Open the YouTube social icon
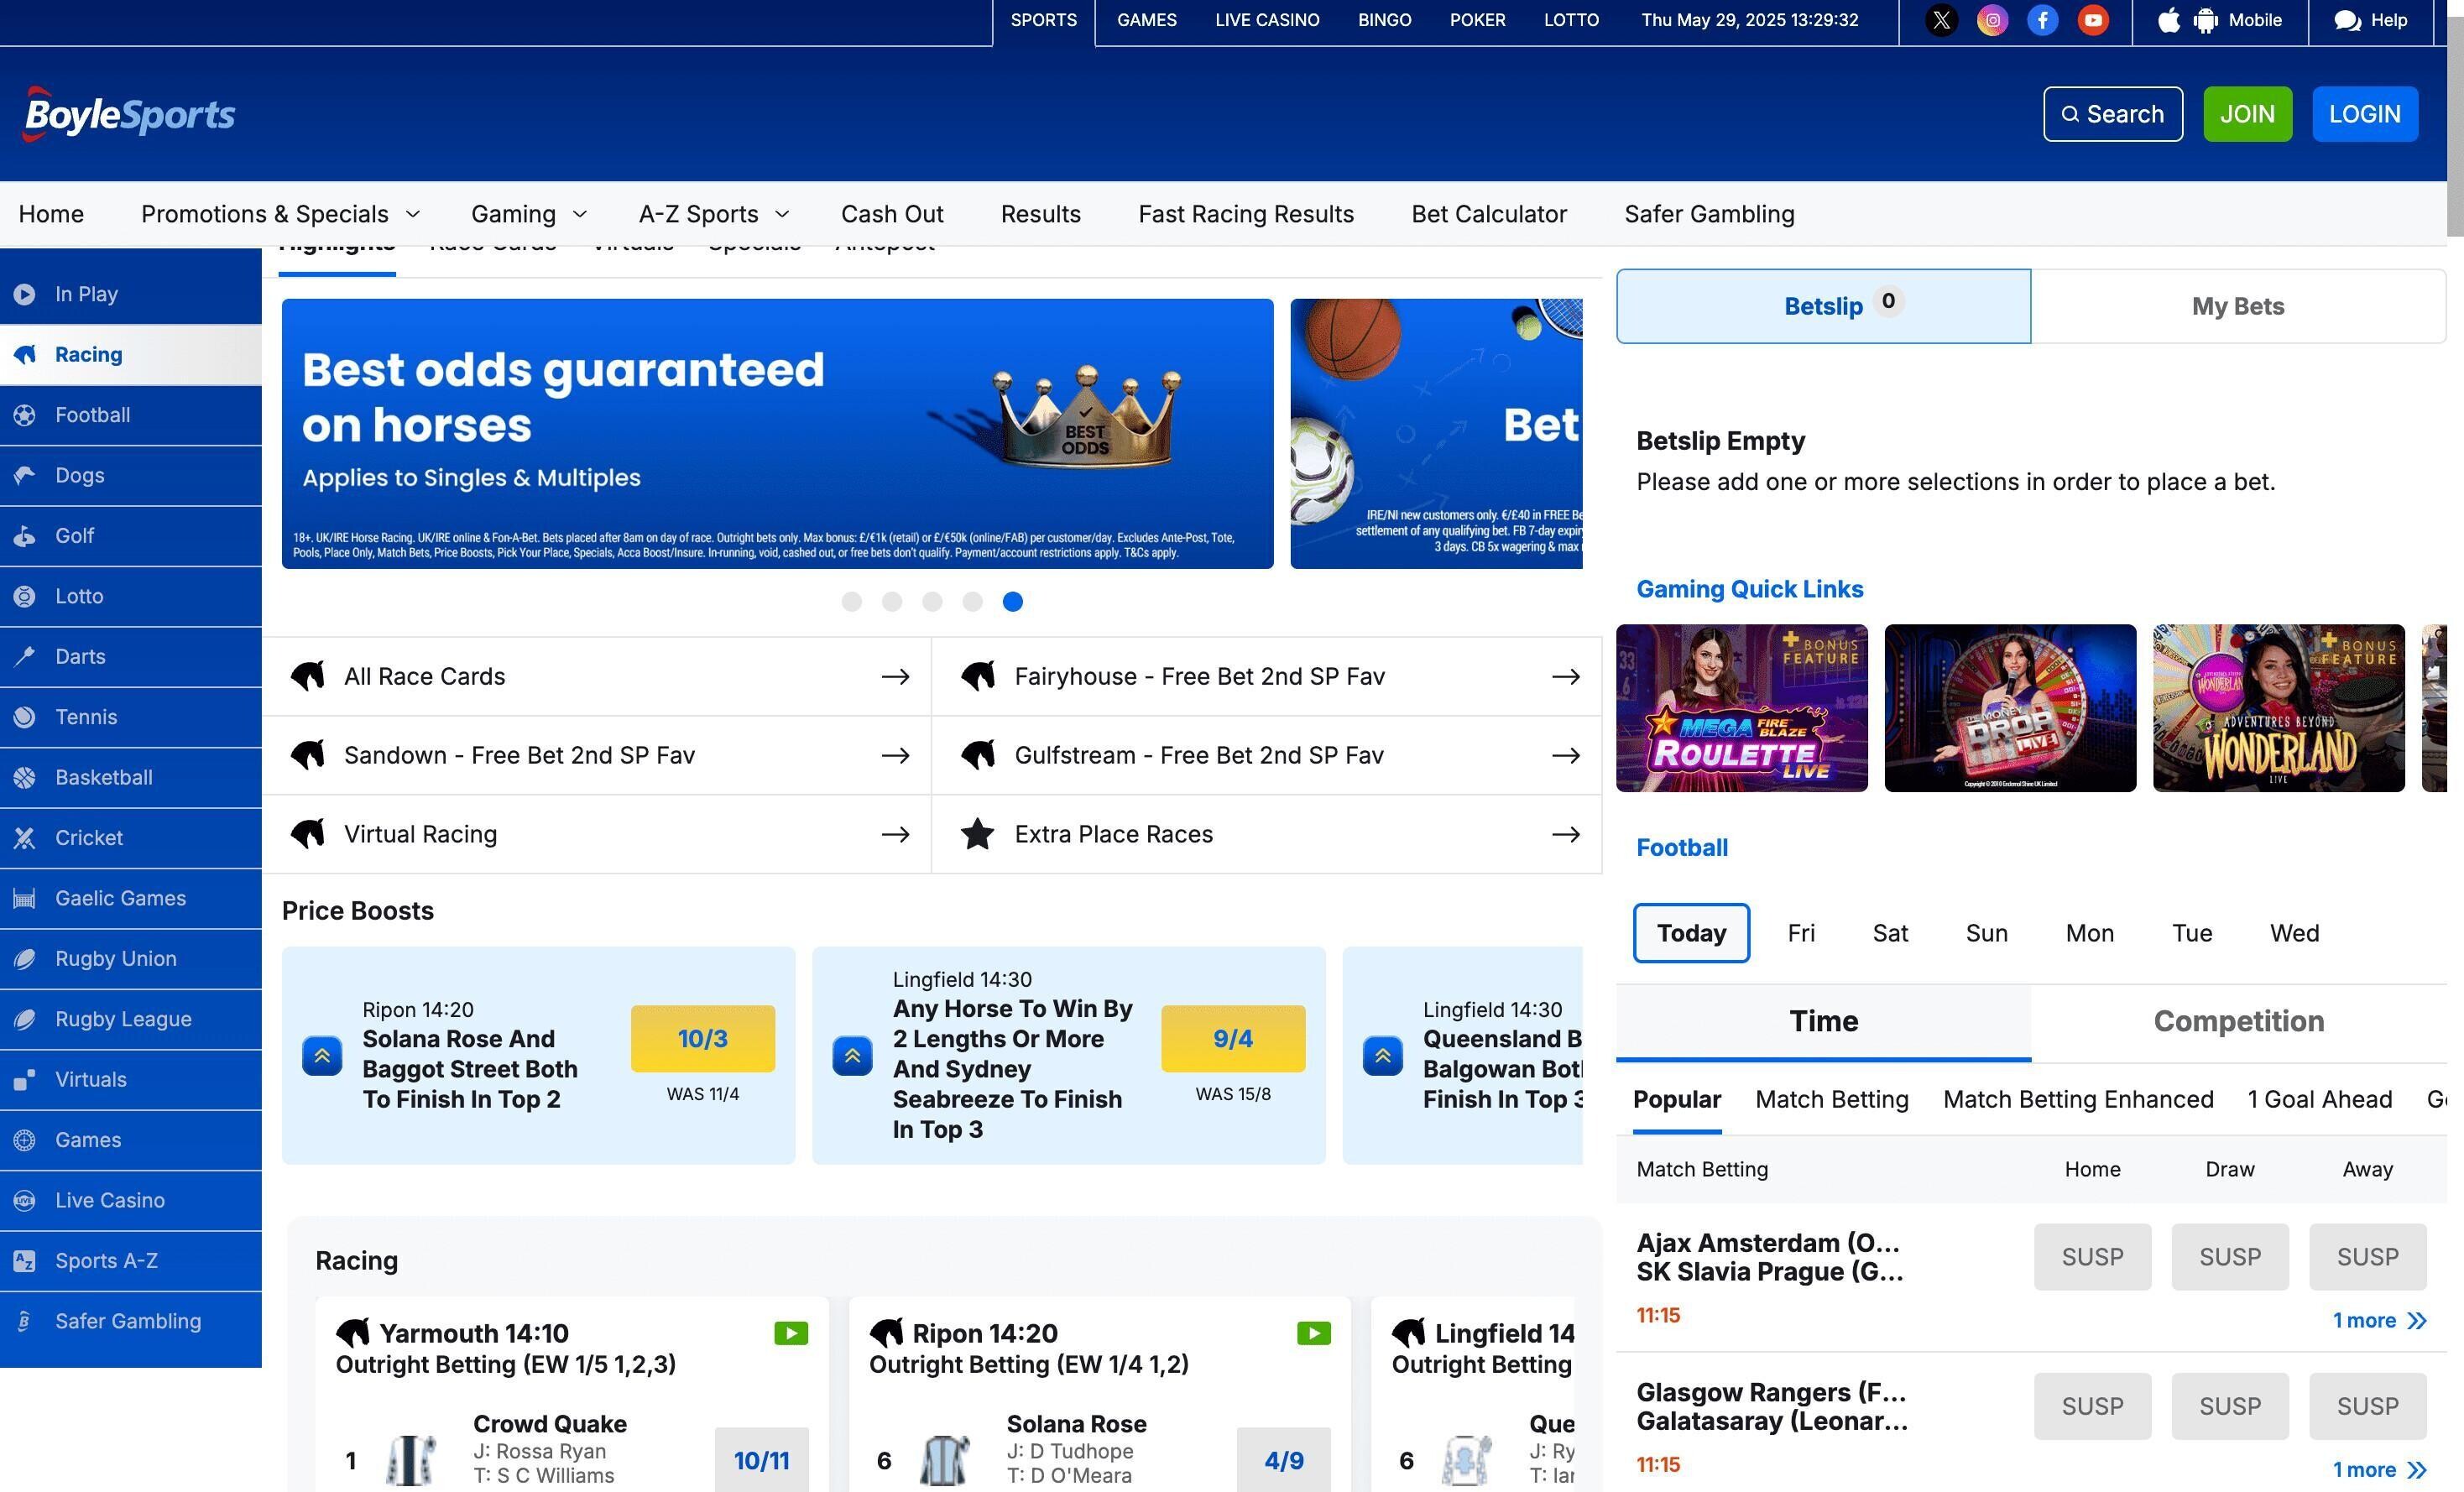 (x=2093, y=20)
